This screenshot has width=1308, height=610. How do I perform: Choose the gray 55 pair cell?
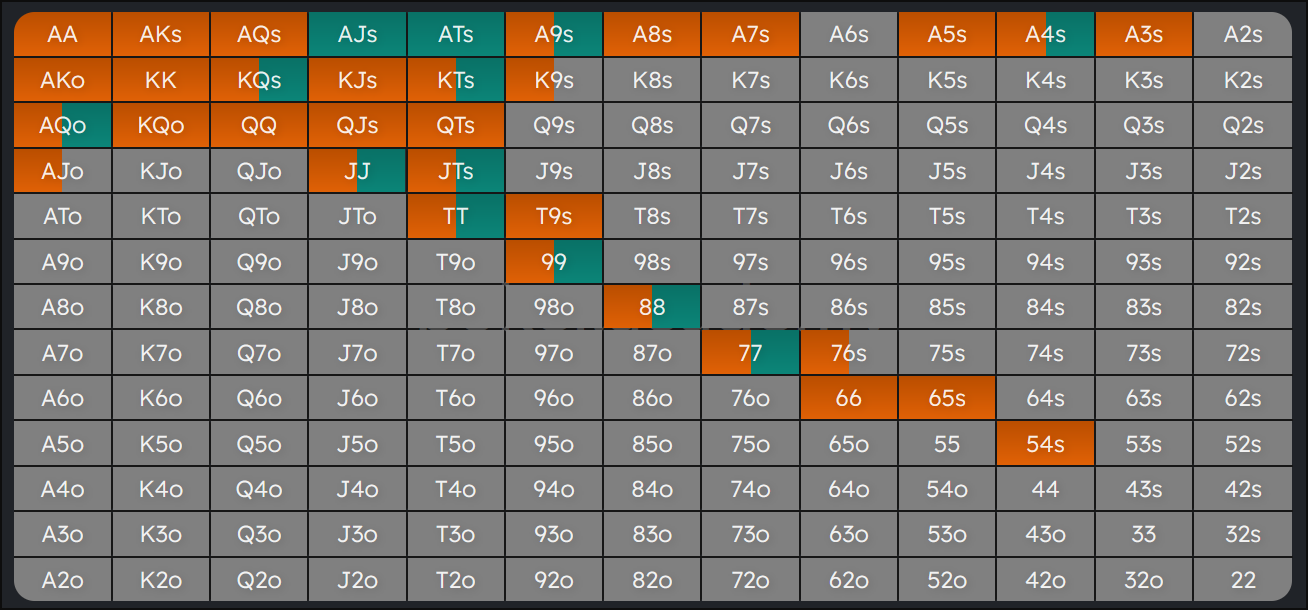click(x=946, y=444)
